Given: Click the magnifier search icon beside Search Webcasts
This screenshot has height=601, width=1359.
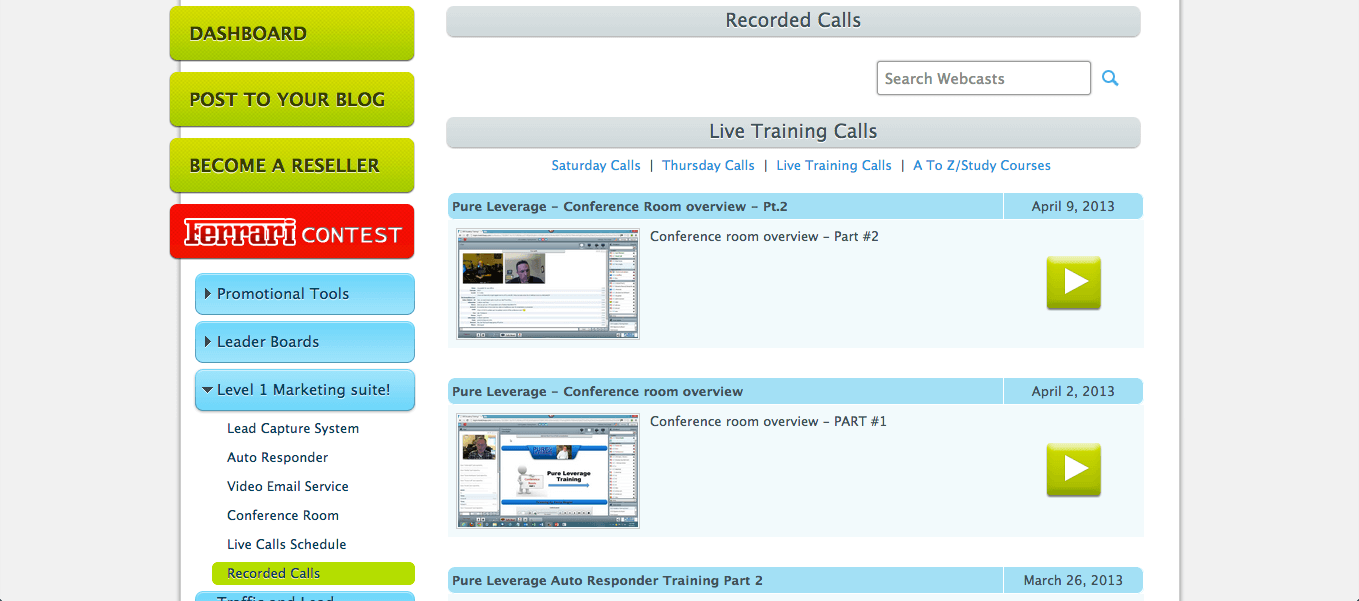Looking at the screenshot, I should click(1110, 78).
